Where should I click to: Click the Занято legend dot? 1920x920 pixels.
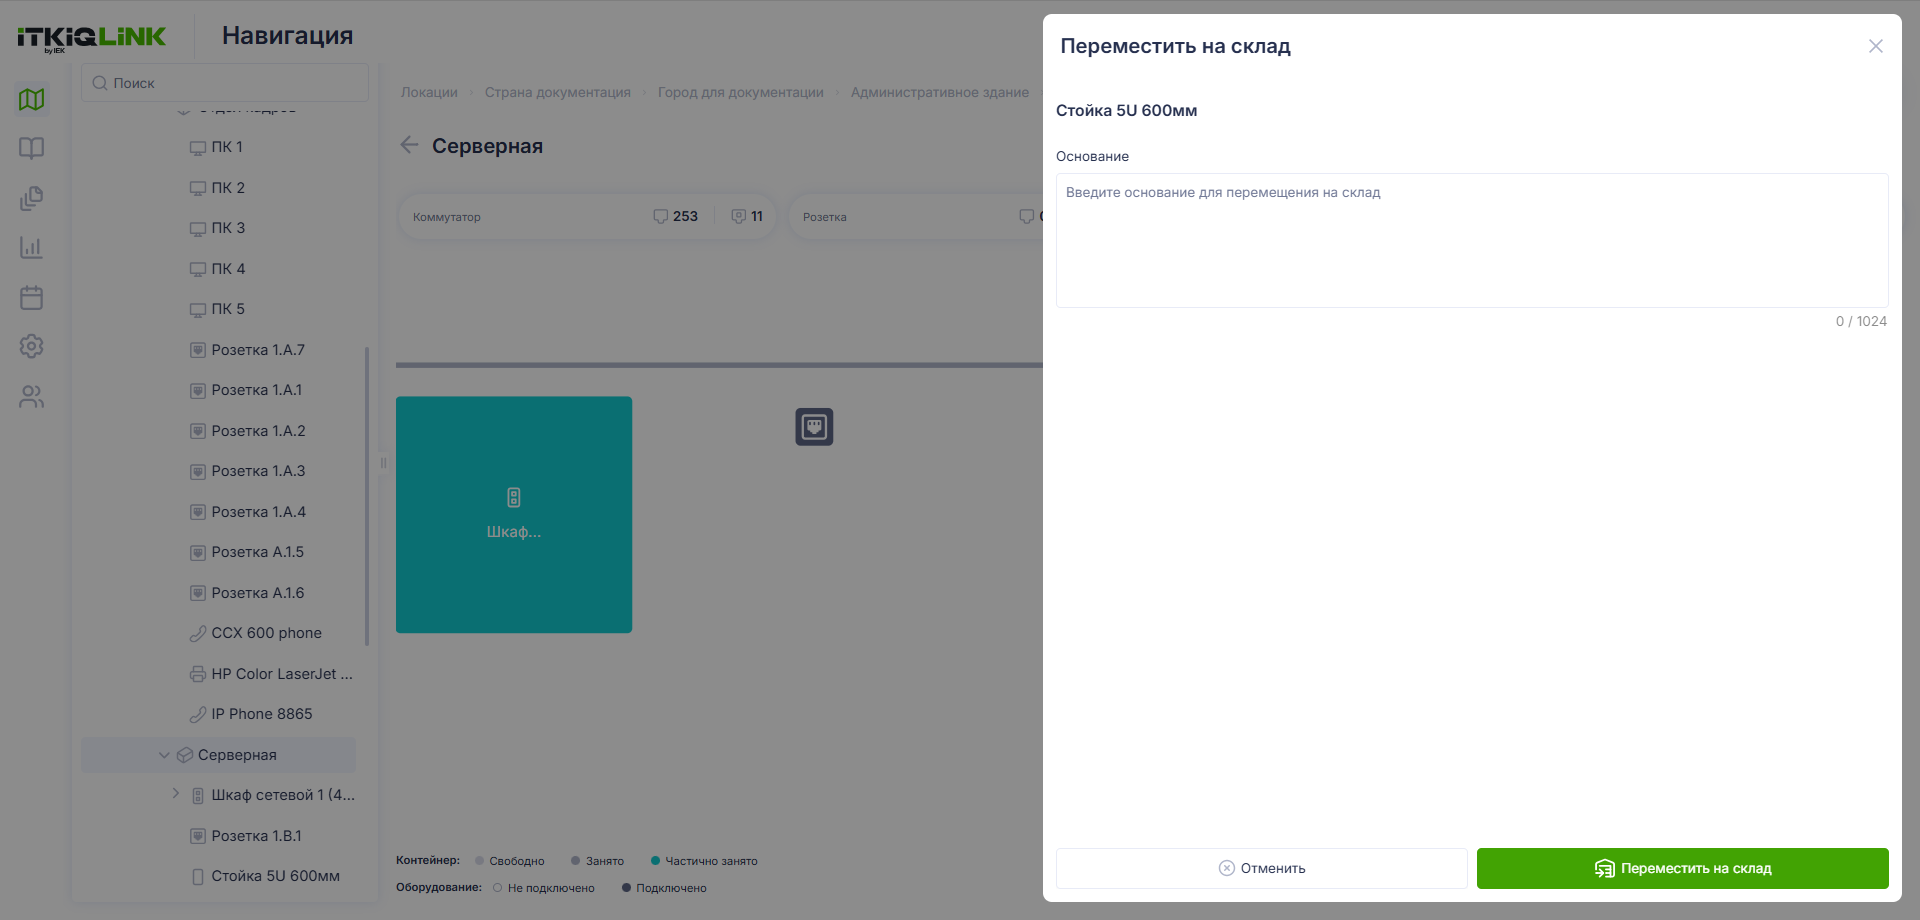tap(575, 861)
